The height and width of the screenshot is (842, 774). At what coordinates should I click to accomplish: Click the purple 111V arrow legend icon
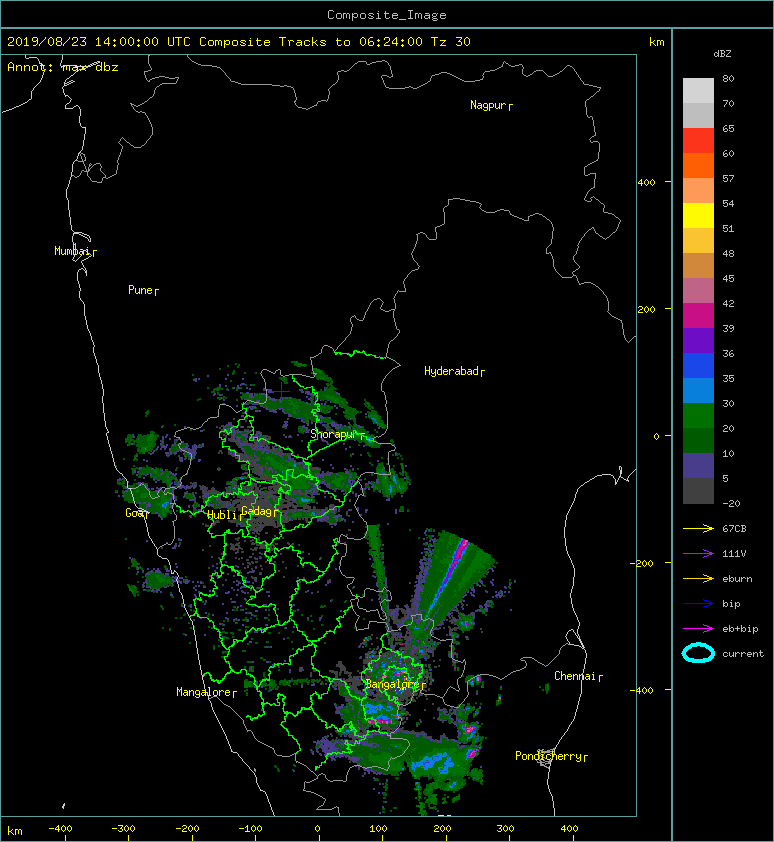[x=698, y=554]
